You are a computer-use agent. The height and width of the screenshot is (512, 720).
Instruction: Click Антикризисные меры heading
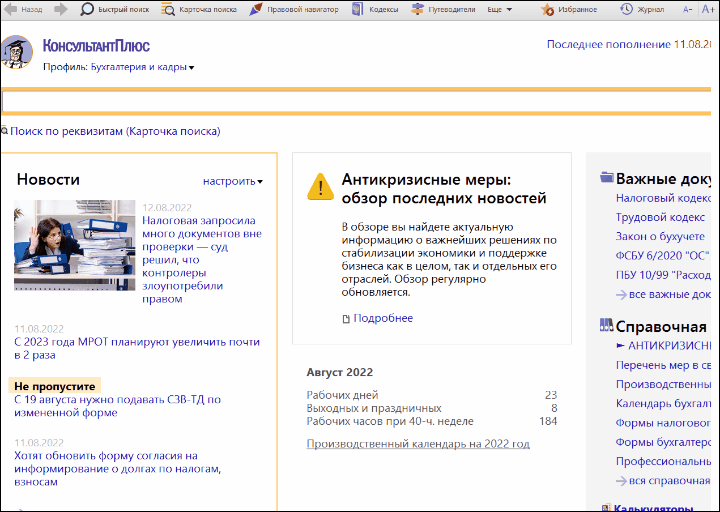tap(444, 189)
